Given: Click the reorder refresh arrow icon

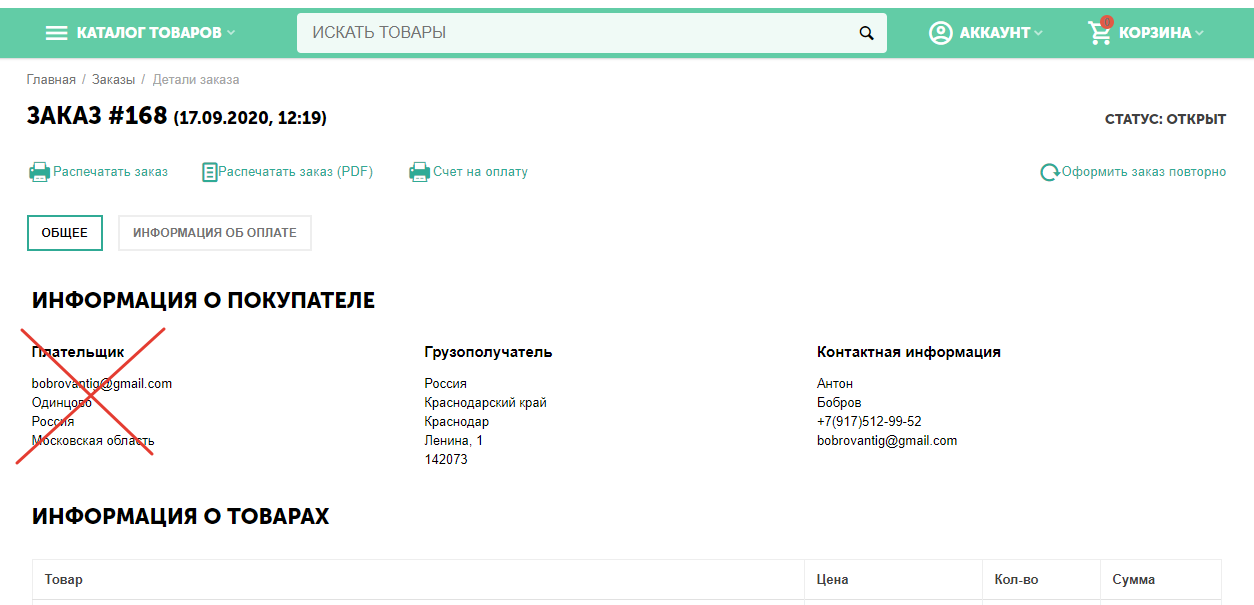Looking at the screenshot, I should click(x=1050, y=172).
